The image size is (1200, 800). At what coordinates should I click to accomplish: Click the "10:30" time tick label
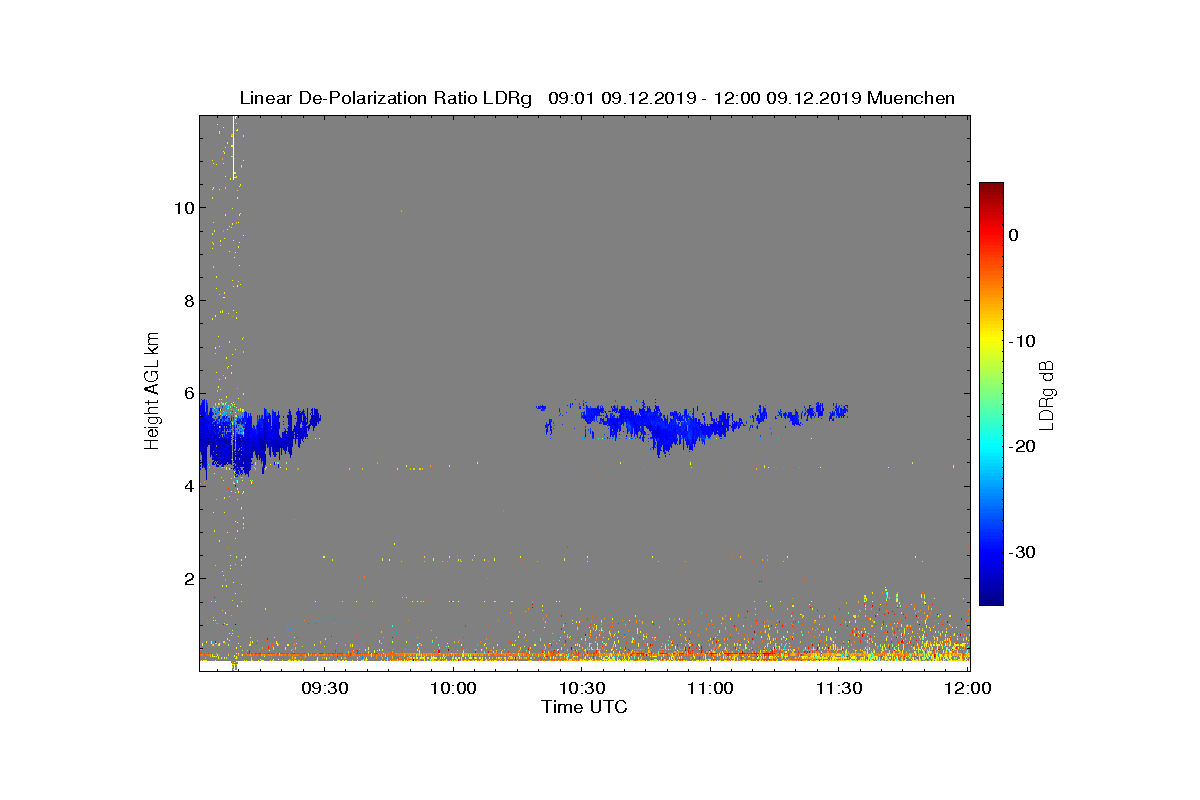pyautogui.click(x=582, y=688)
